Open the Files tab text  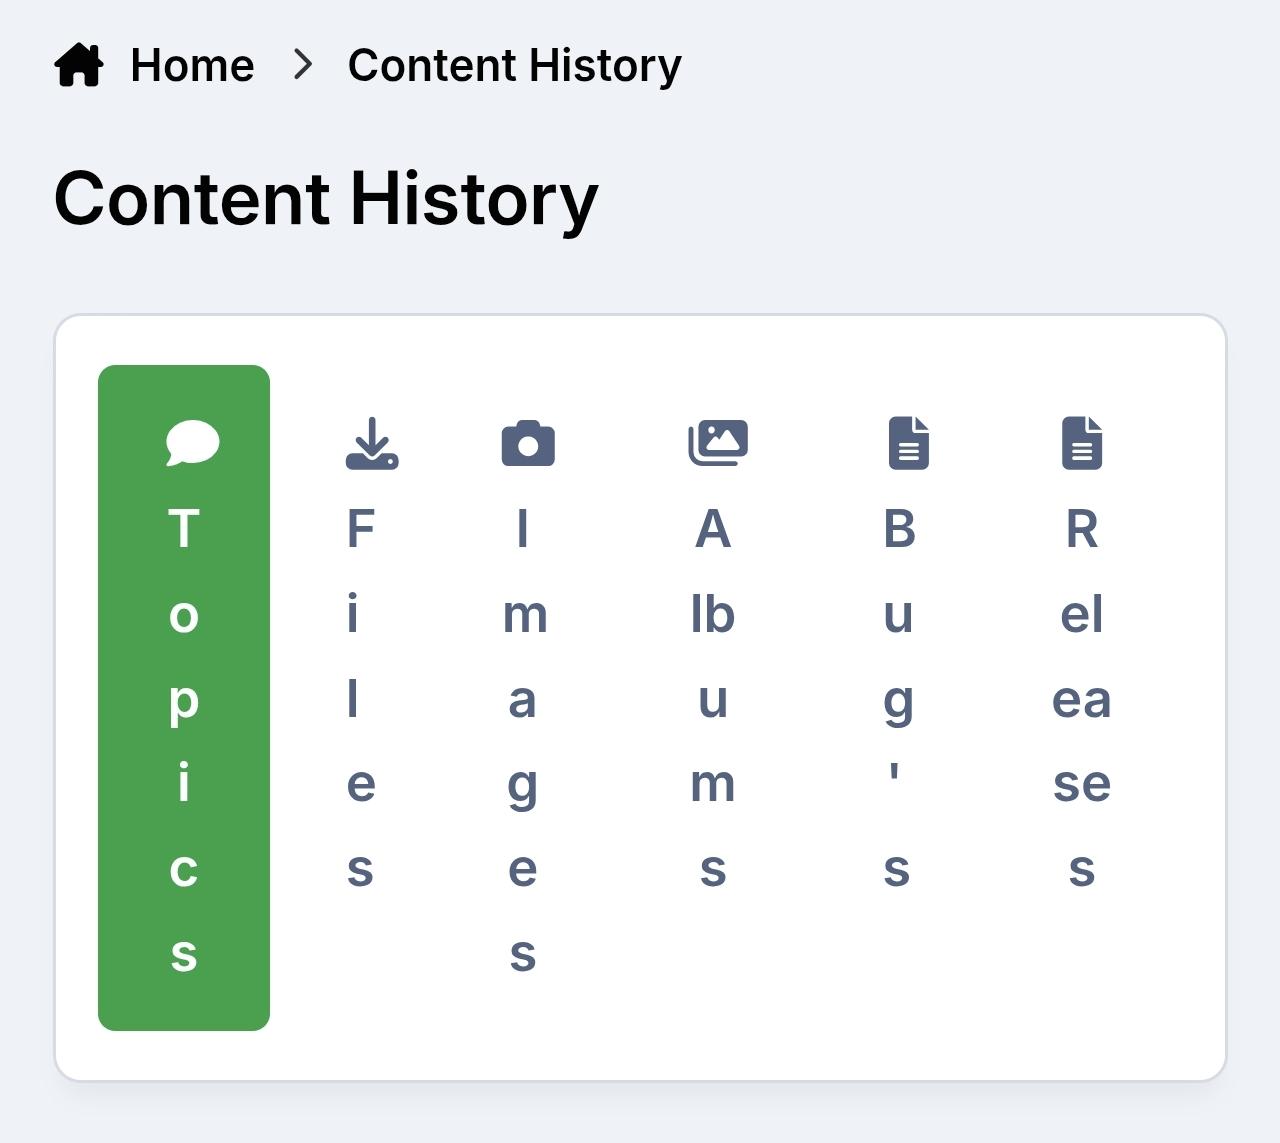[x=360, y=698]
